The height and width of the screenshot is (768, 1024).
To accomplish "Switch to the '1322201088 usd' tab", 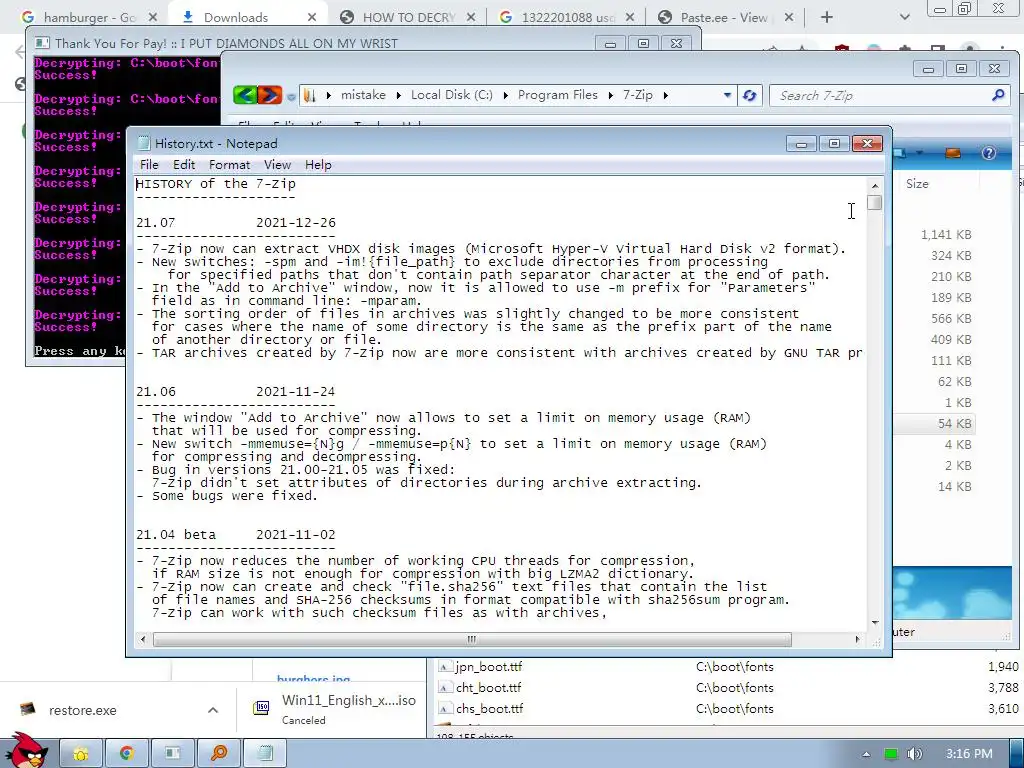I will [567, 18].
